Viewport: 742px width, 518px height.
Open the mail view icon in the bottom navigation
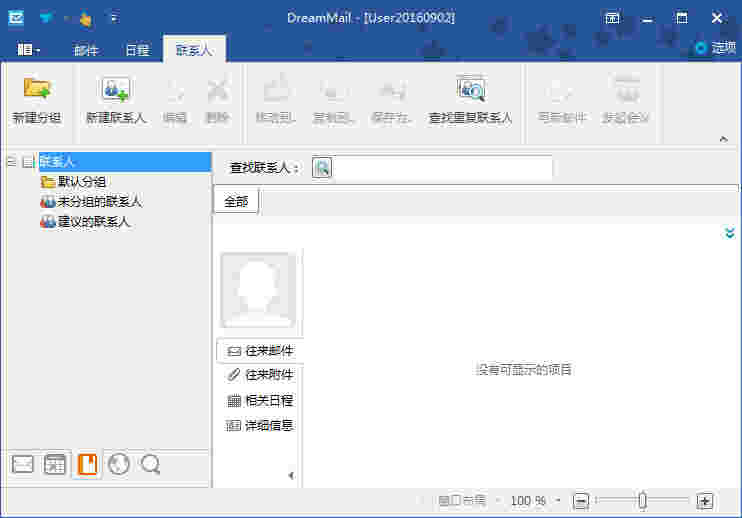22,464
